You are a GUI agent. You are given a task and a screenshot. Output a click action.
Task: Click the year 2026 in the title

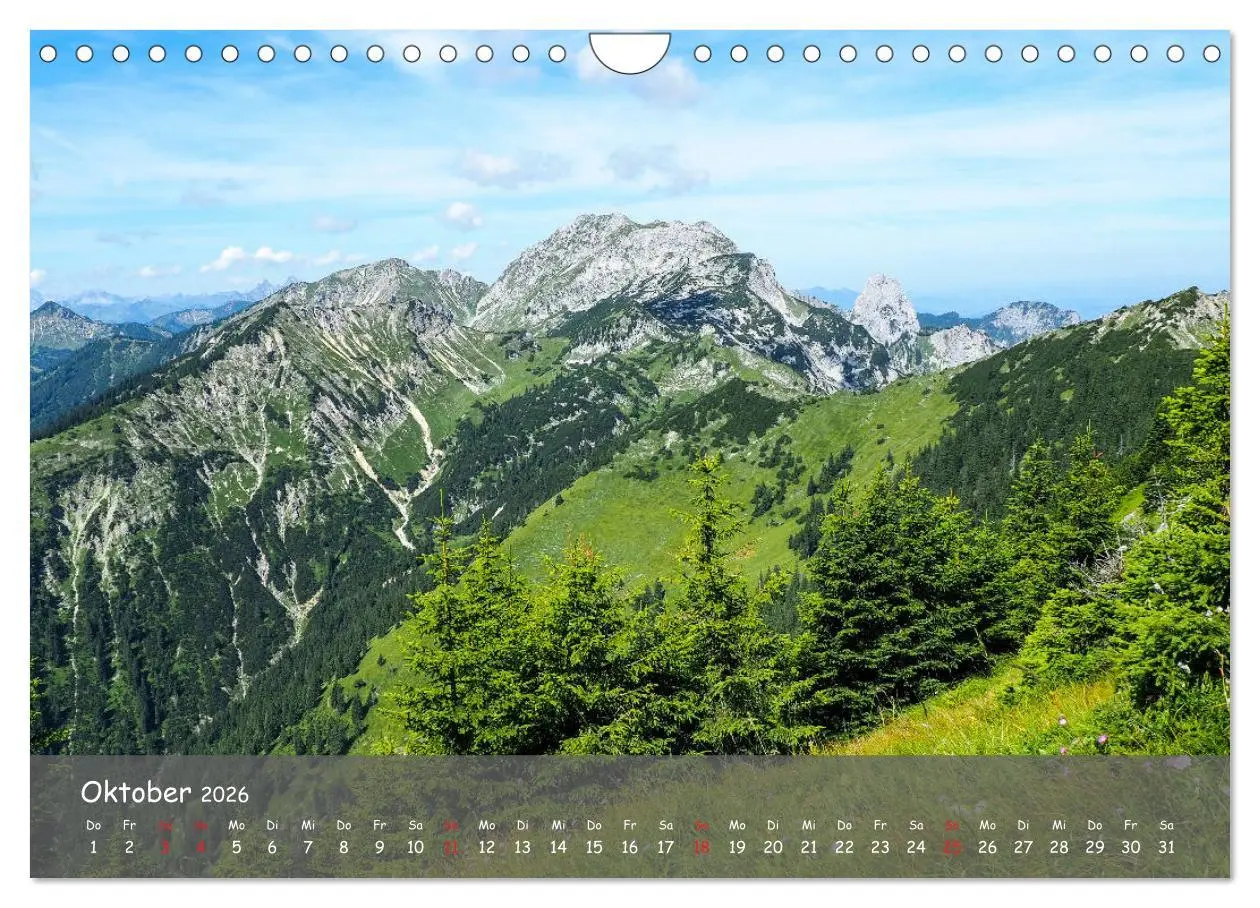(225, 795)
